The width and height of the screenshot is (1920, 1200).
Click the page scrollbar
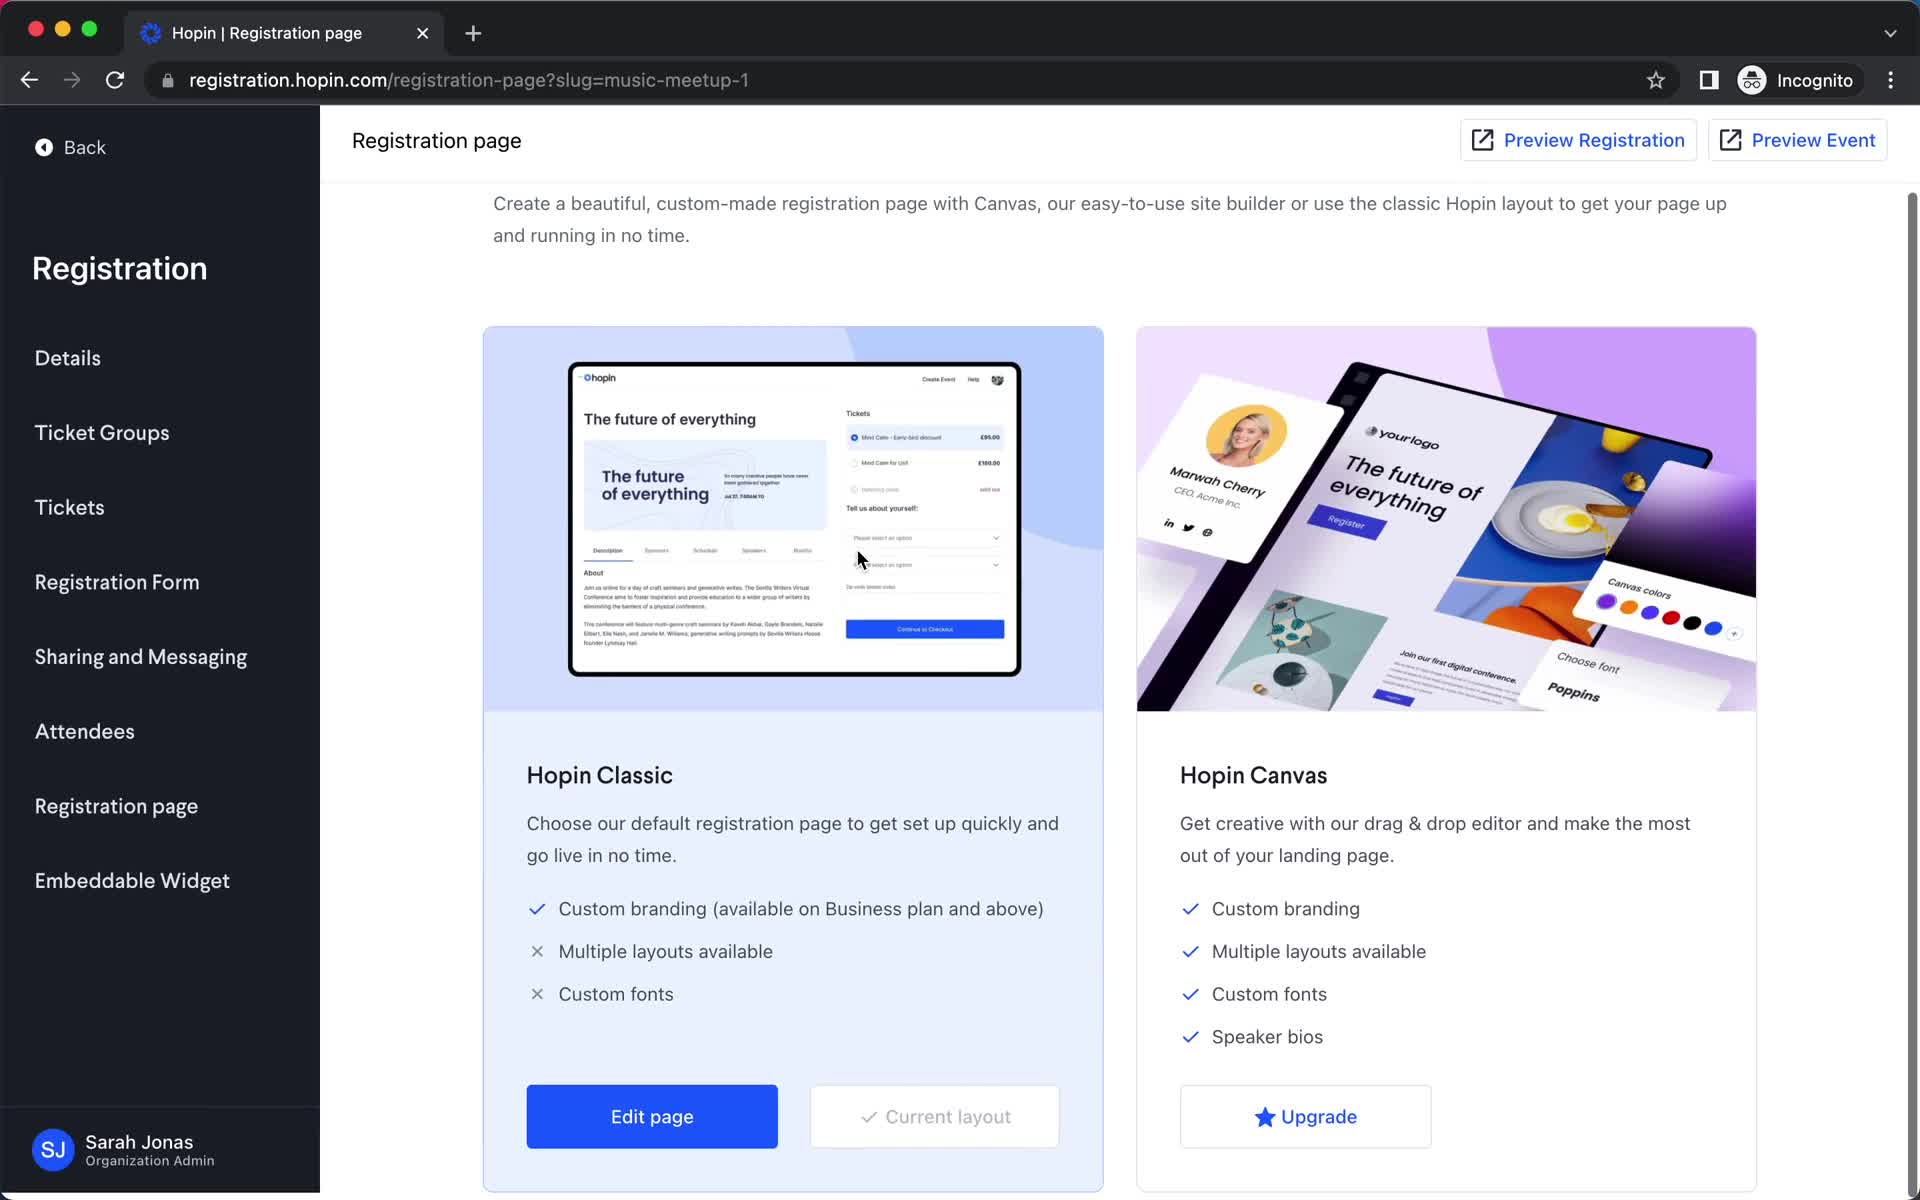coord(1912,690)
